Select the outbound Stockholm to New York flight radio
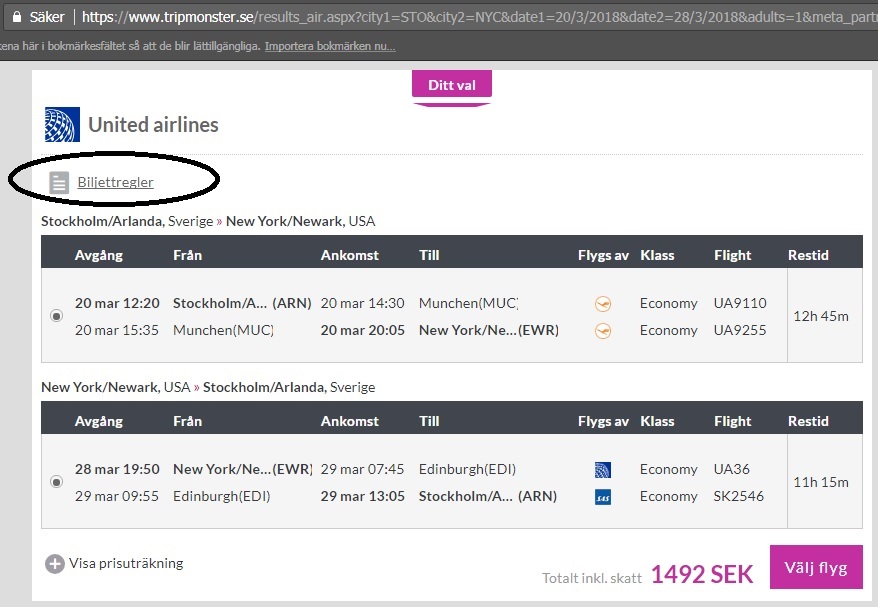Viewport: 878px width, 607px height. pos(57,316)
